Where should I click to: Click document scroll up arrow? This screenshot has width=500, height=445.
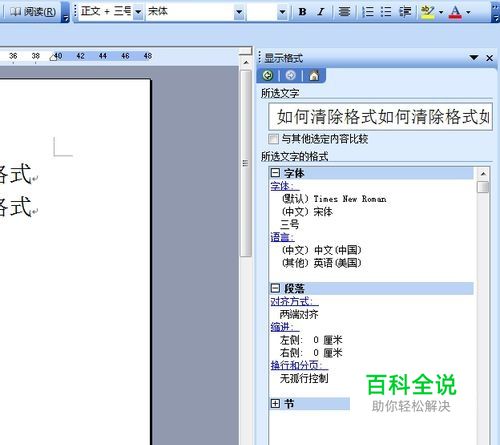(x=246, y=62)
